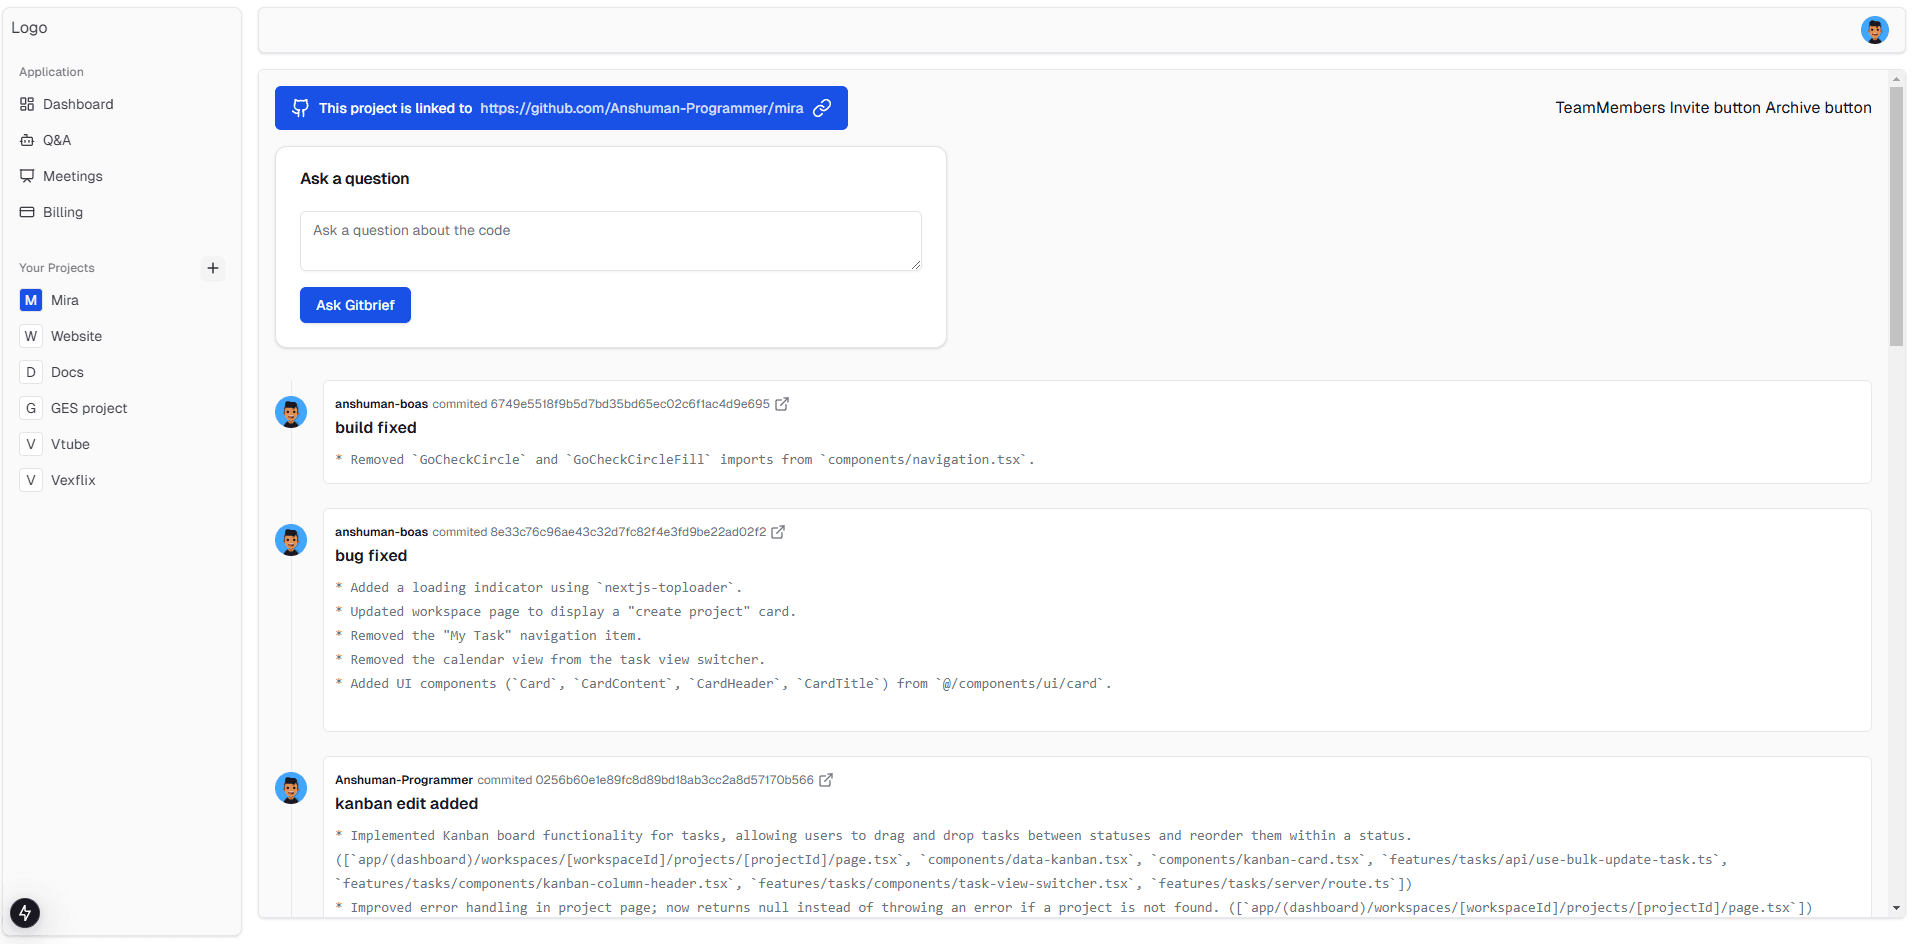The image size is (1913, 944).
Task: Click the page scrollbar thumb
Action: point(1896,216)
